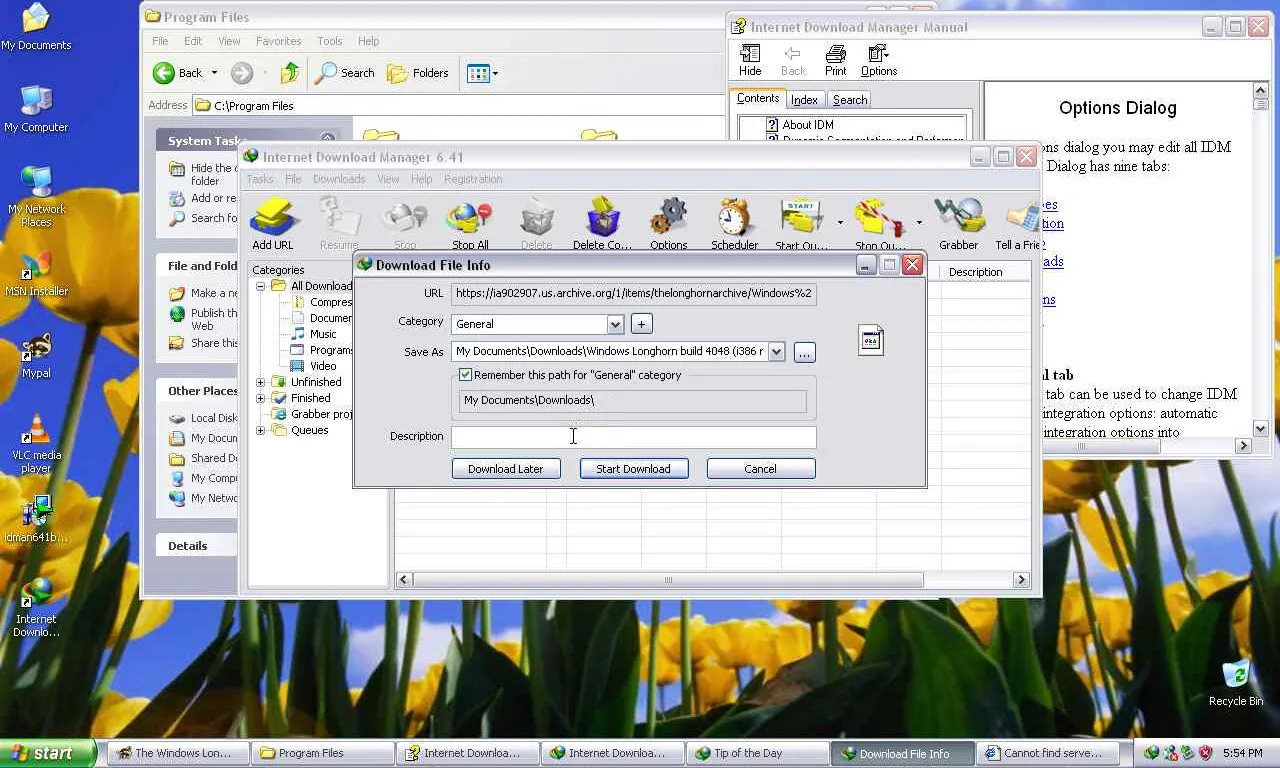Image resolution: width=1280 pixels, height=768 pixels.
Task: Open the Recycle Bin desktop icon
Action: (1236, 682)
